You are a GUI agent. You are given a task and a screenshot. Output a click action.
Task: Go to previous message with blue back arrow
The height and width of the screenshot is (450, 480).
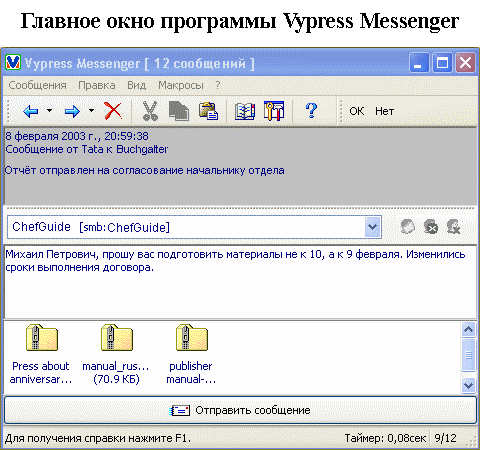click(x=31, y=111)
